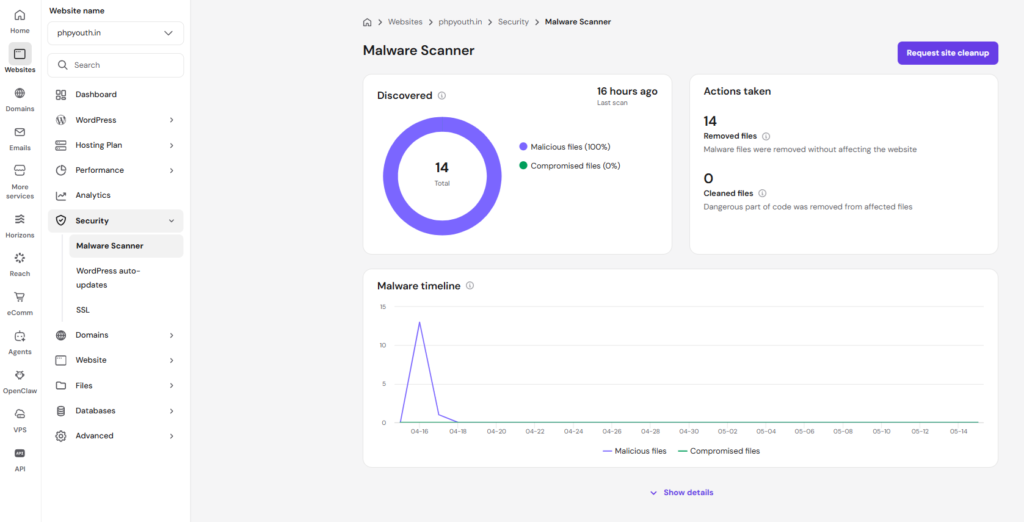Image resolution: width=1024 pixels, height=522 pixels.
Task: Expand the Performance chevron
Action: (x=172, y=171)
